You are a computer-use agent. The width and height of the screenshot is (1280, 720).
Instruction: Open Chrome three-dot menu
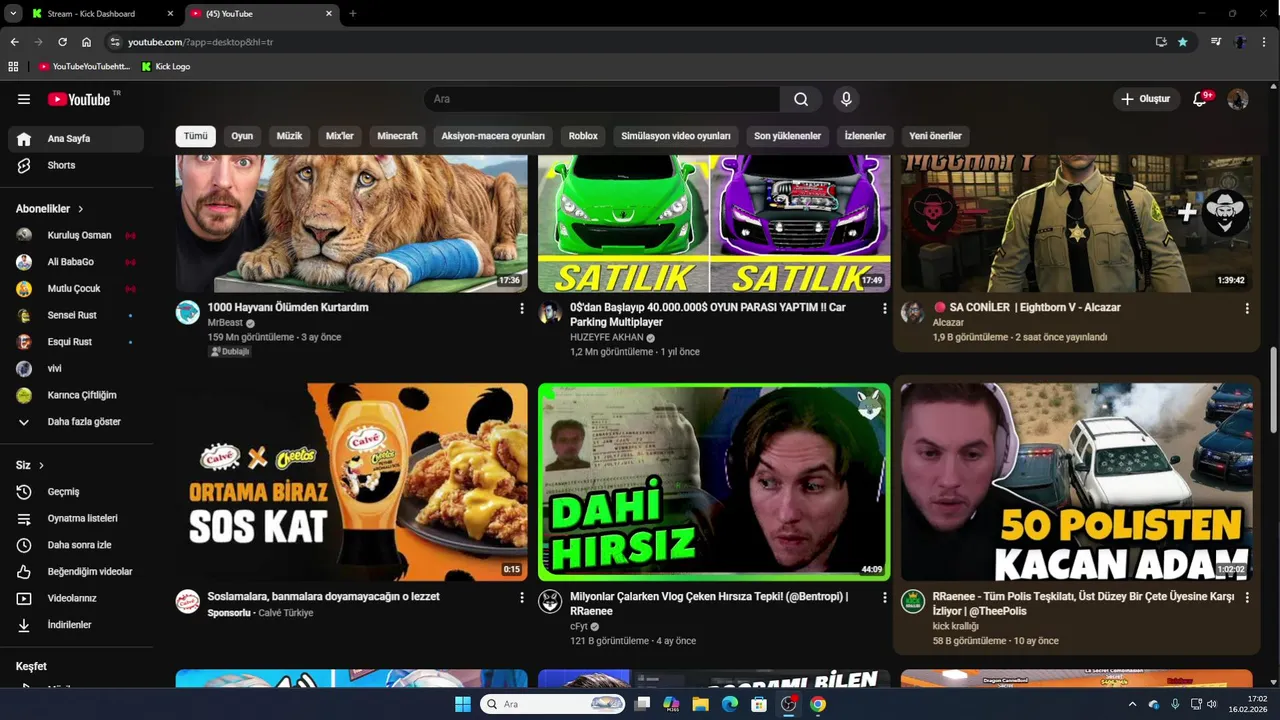[x=1265, y=42]
